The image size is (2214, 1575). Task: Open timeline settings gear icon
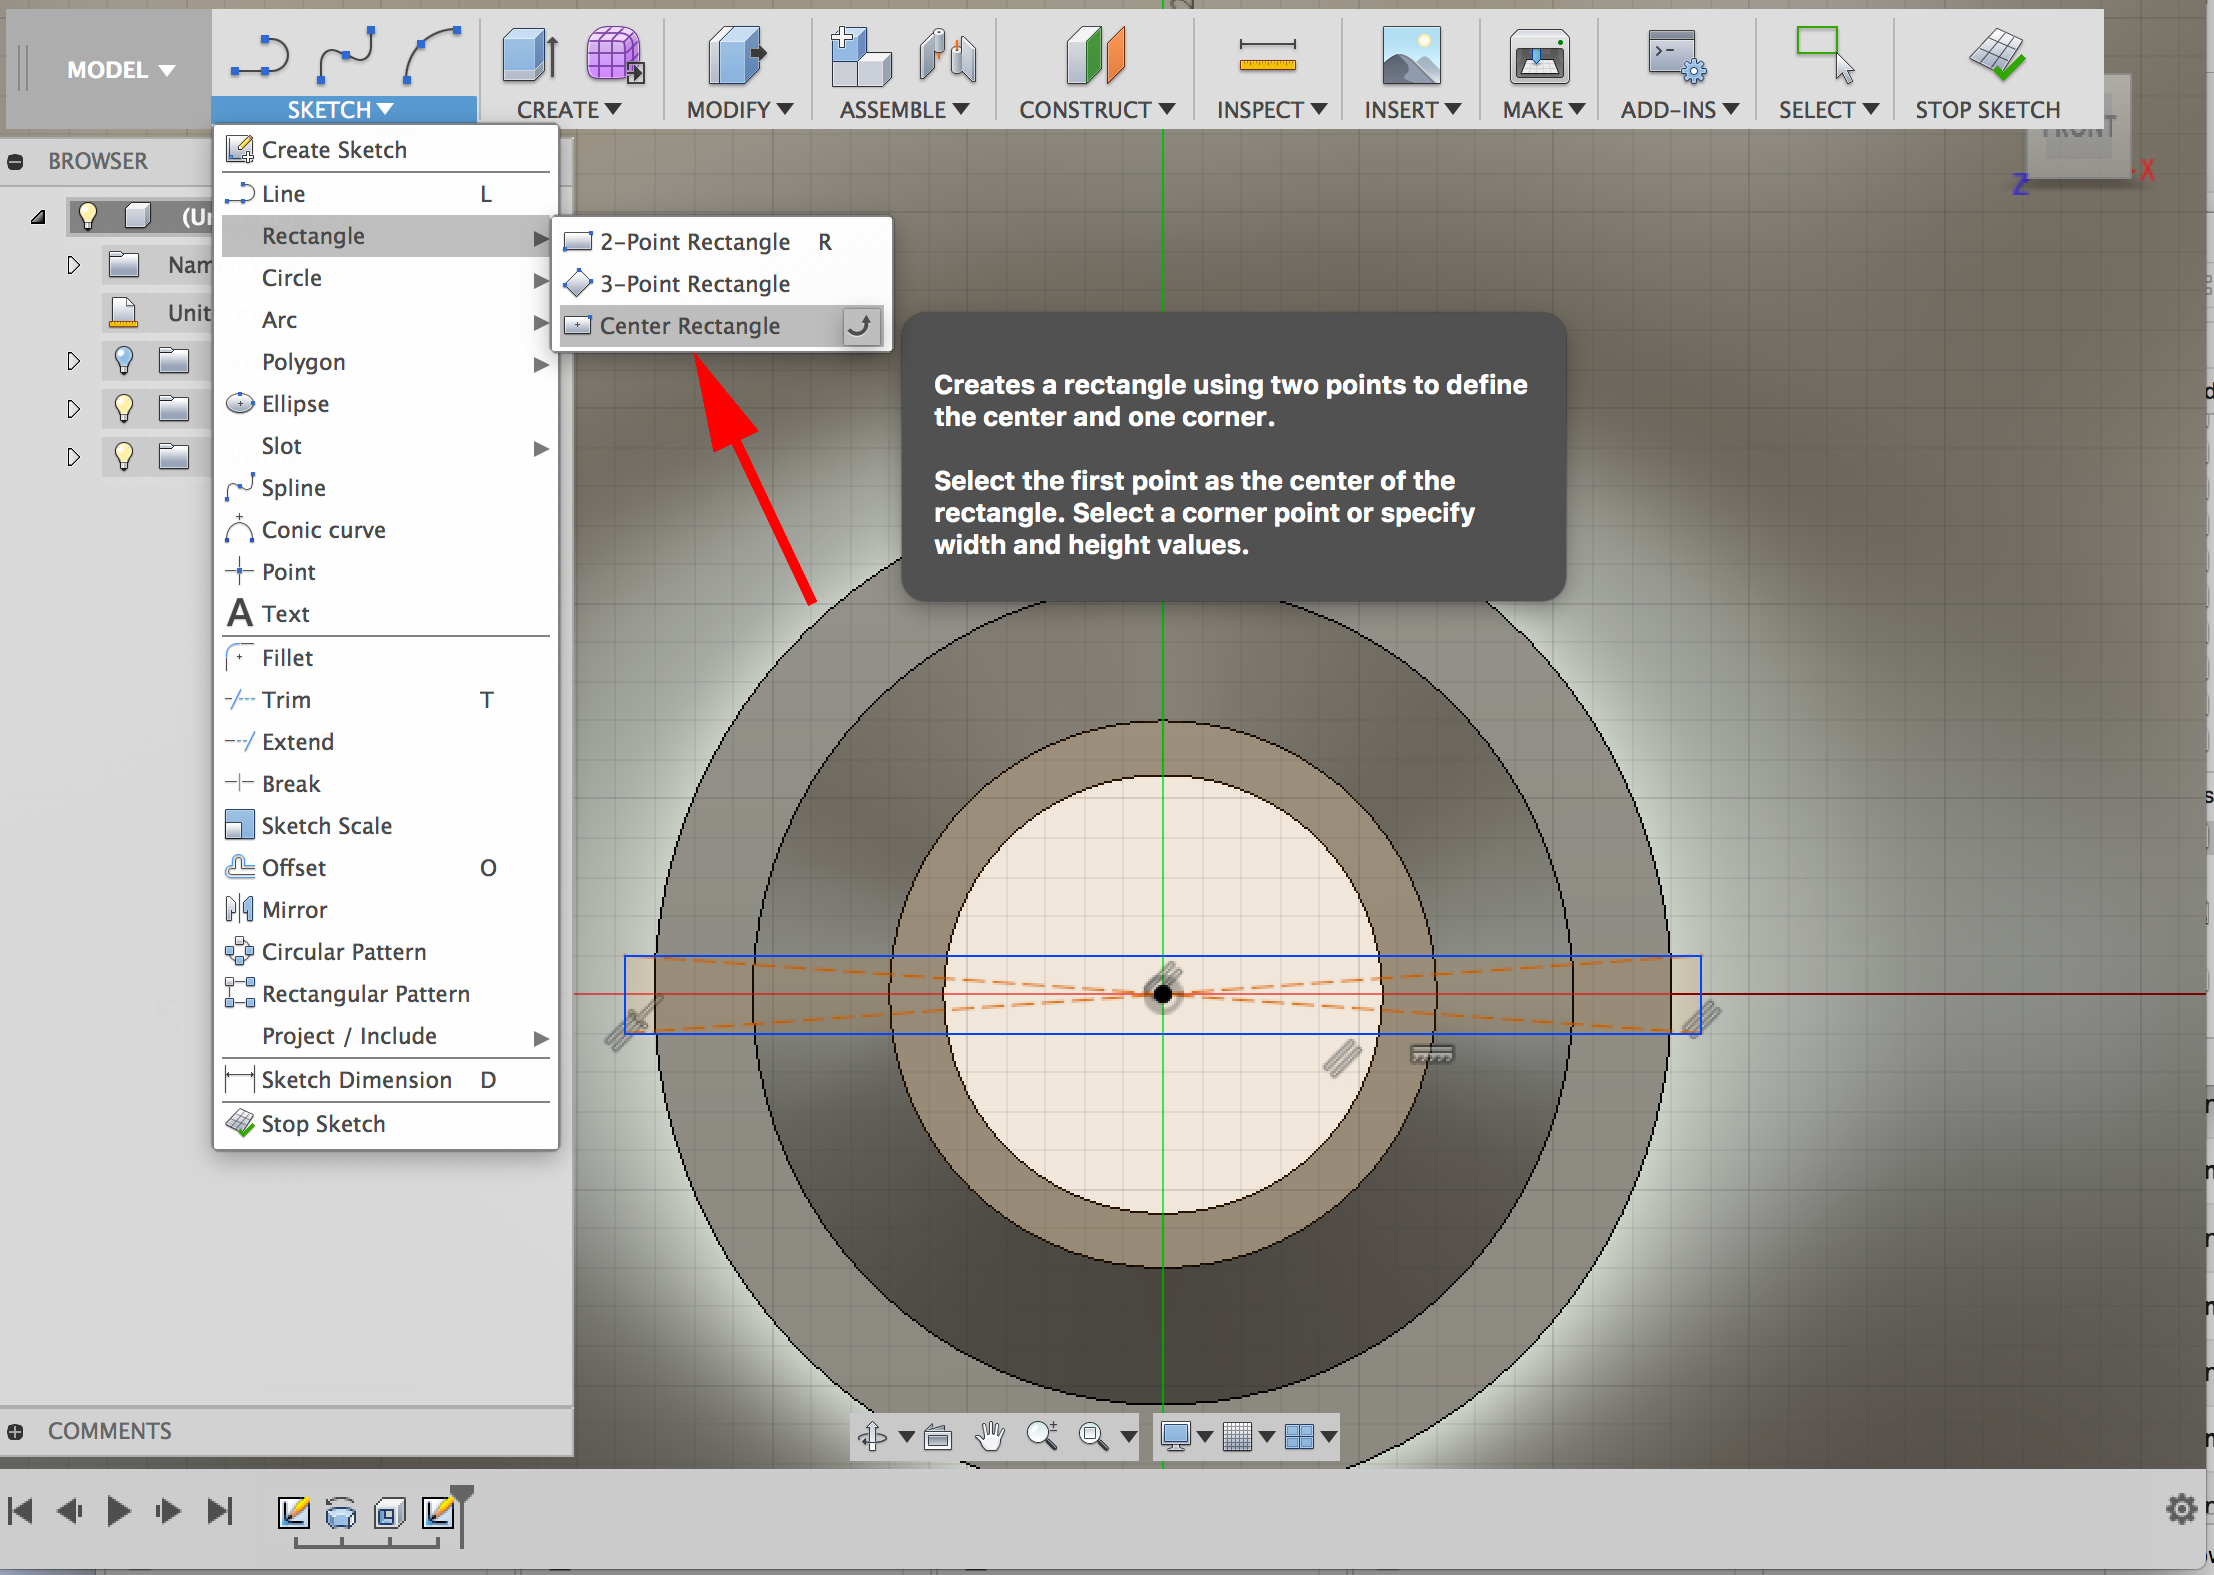(x=2181, y=1509)
